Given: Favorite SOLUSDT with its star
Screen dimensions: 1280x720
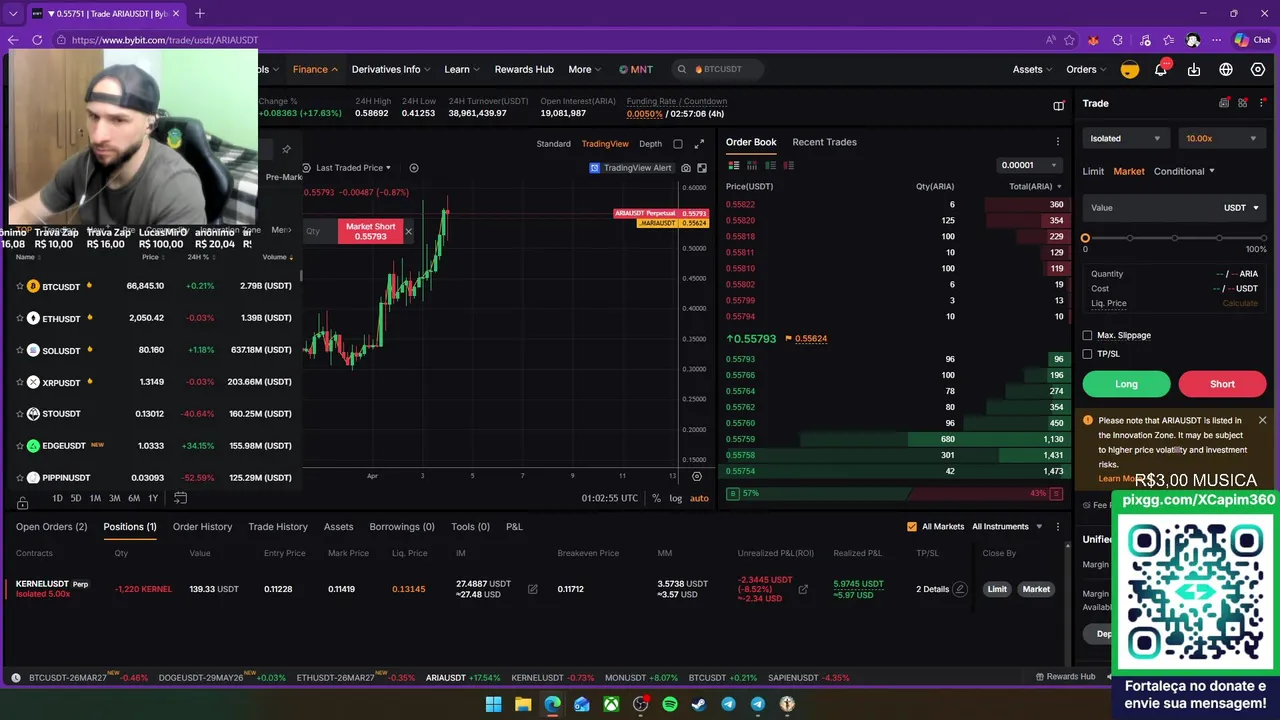Looking at the screenshot, I should click(19, 350).
